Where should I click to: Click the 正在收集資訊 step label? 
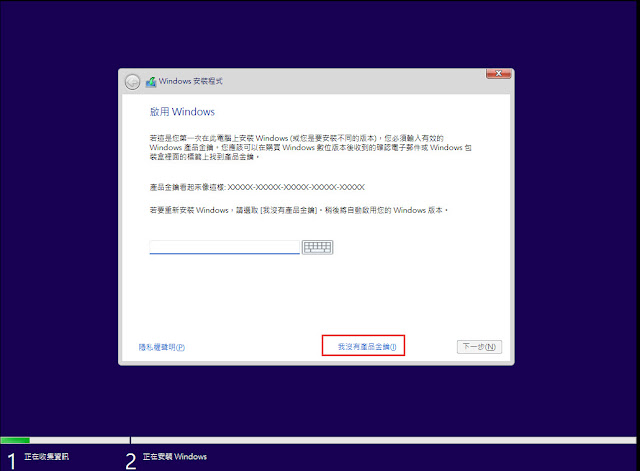[x=47, y=456]
